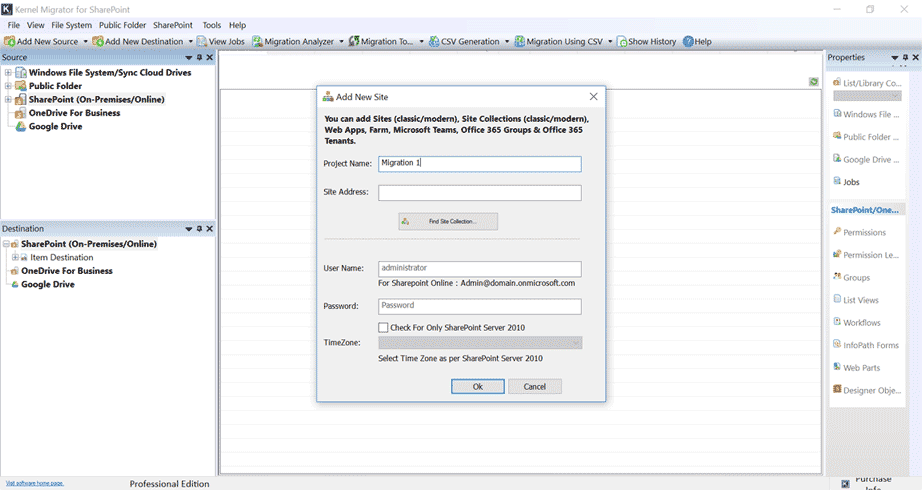Select Google Drive in Source panel
The width and height of the screenshot is (922, 490).
point(55,126)
